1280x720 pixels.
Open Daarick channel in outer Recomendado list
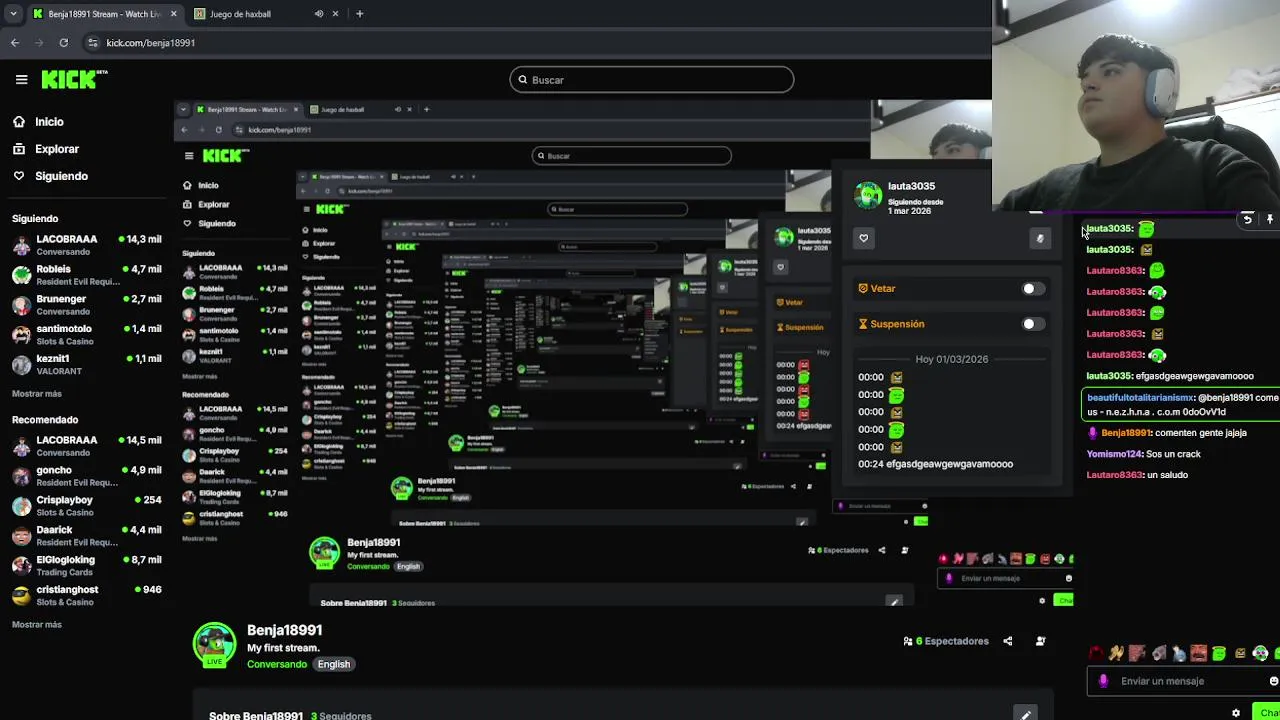(87, 536)
